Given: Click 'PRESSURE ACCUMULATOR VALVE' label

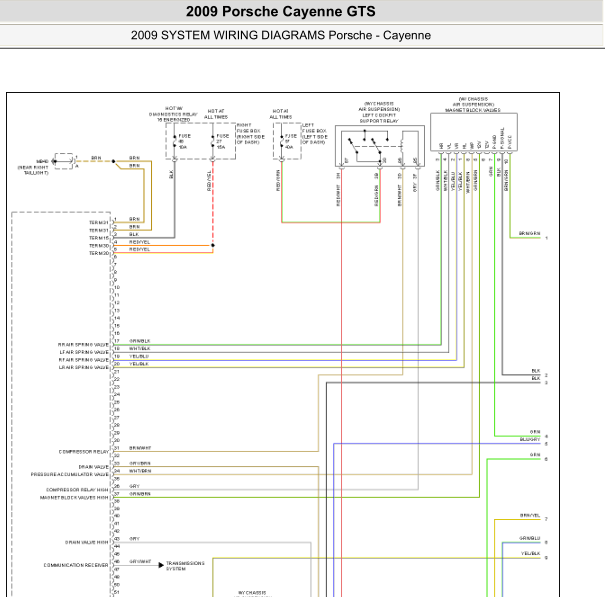Looking at the screenshot, I should (70, 474).
